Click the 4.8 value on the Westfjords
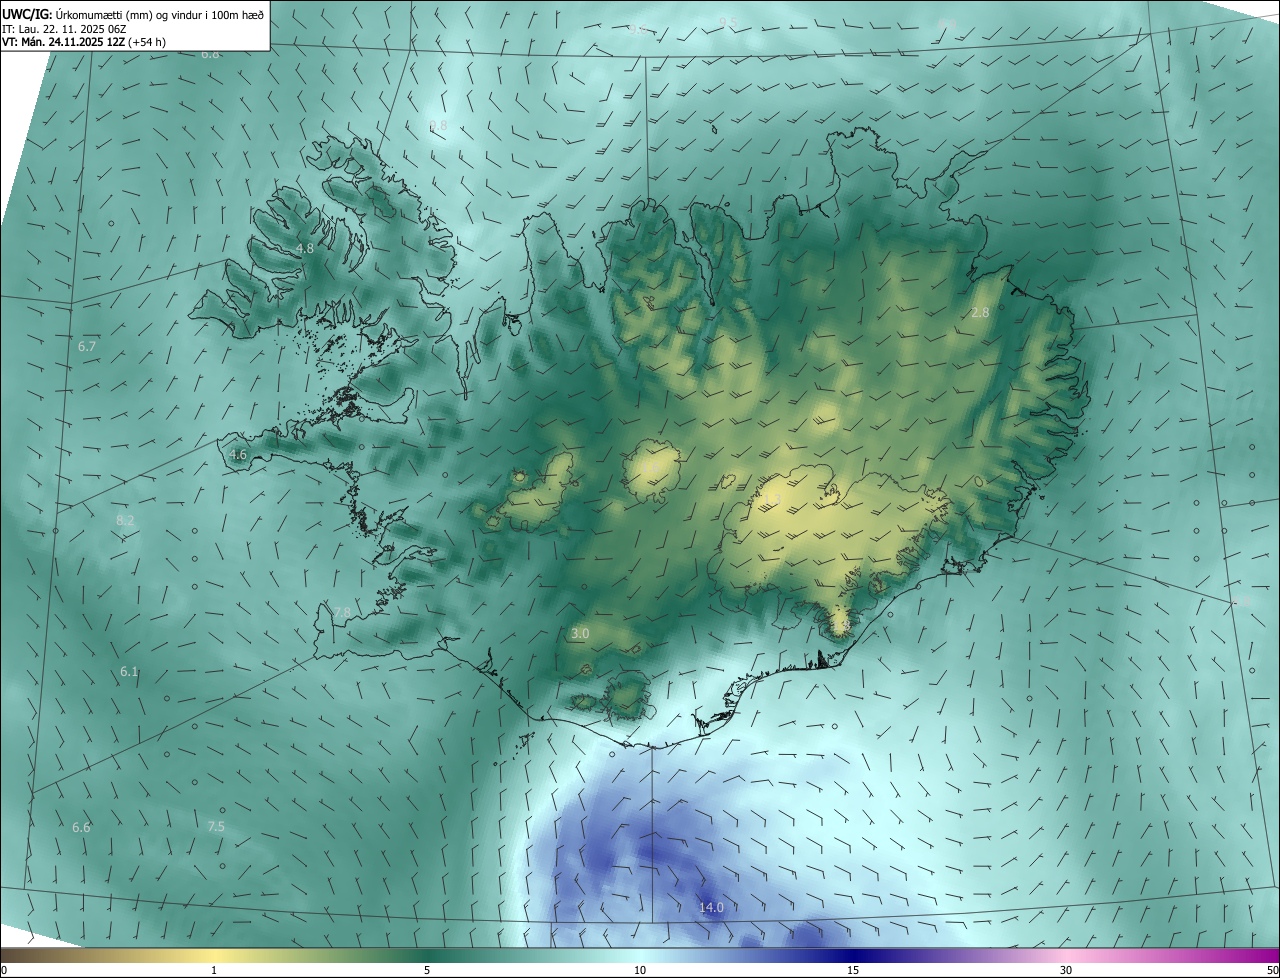The image size is (1280, 978). (305, 248)
